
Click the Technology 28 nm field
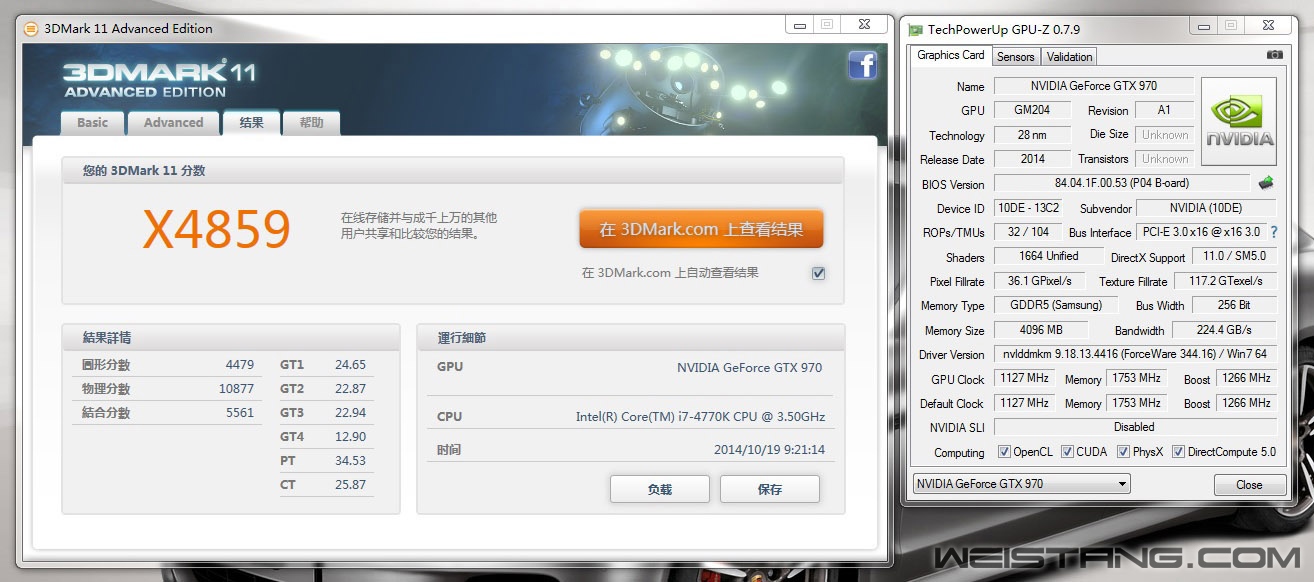[1030, 135]
